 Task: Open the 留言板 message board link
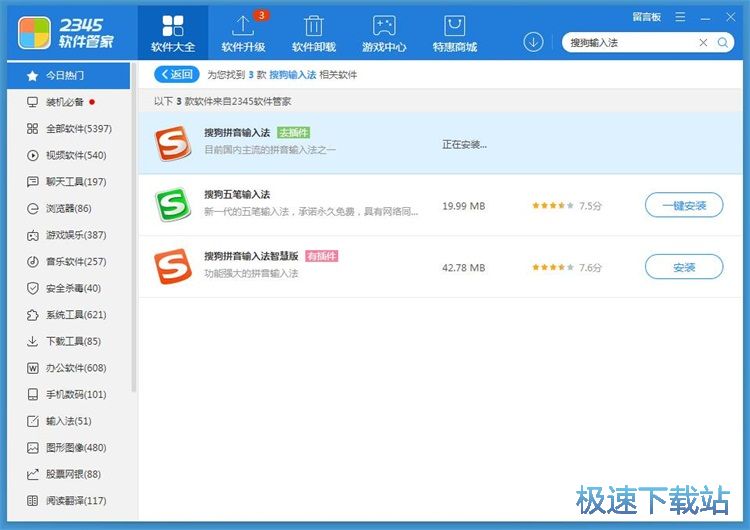coord(647,17)
